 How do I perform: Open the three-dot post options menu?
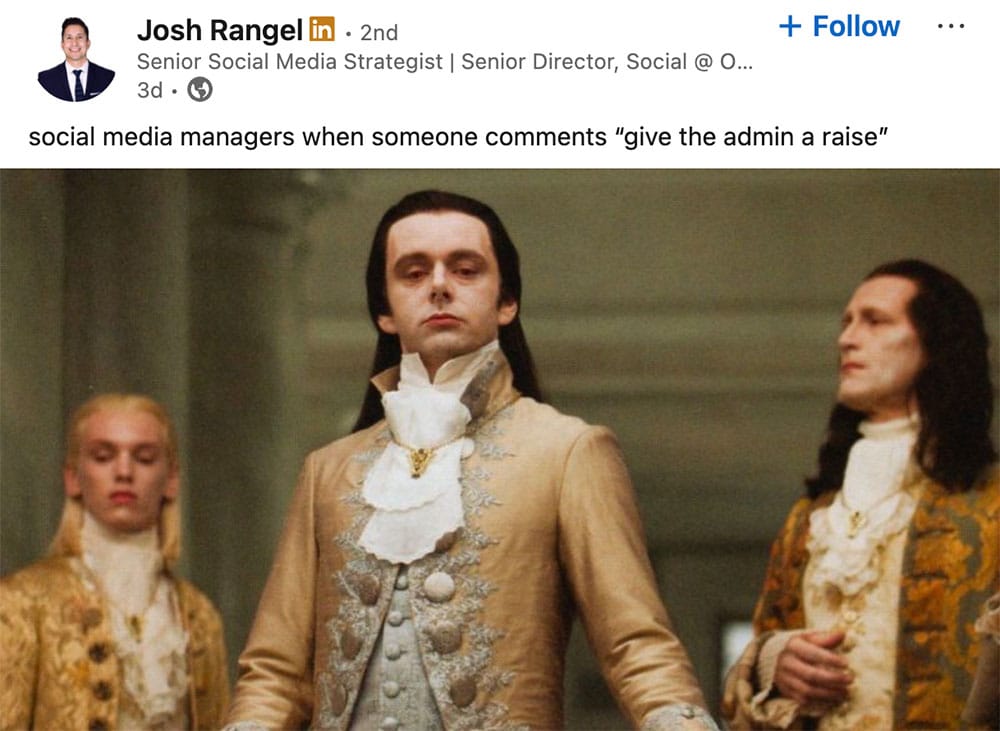pos(951,27)
